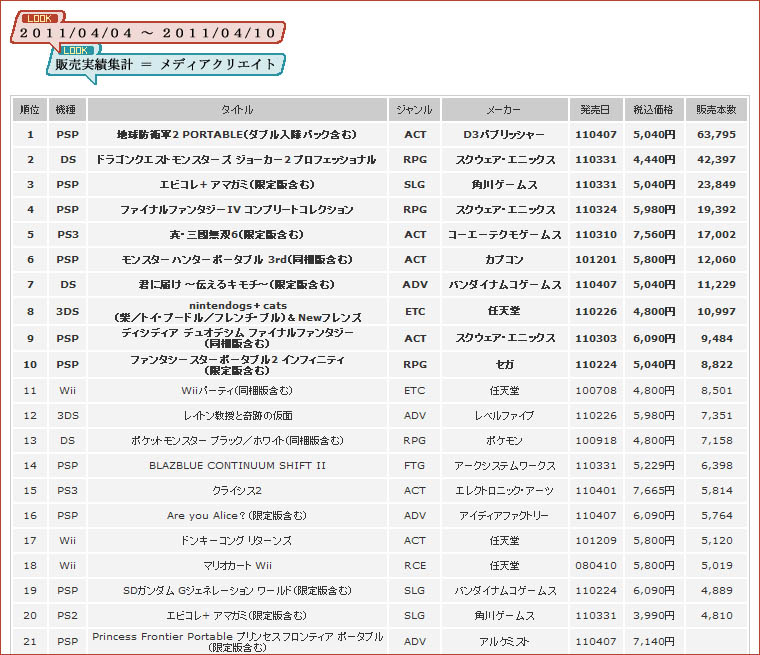Viewport: 760px width, 655px height.
Task: Click sales figure 11,229
Action: pyautogui.click(x=716, y=285)
